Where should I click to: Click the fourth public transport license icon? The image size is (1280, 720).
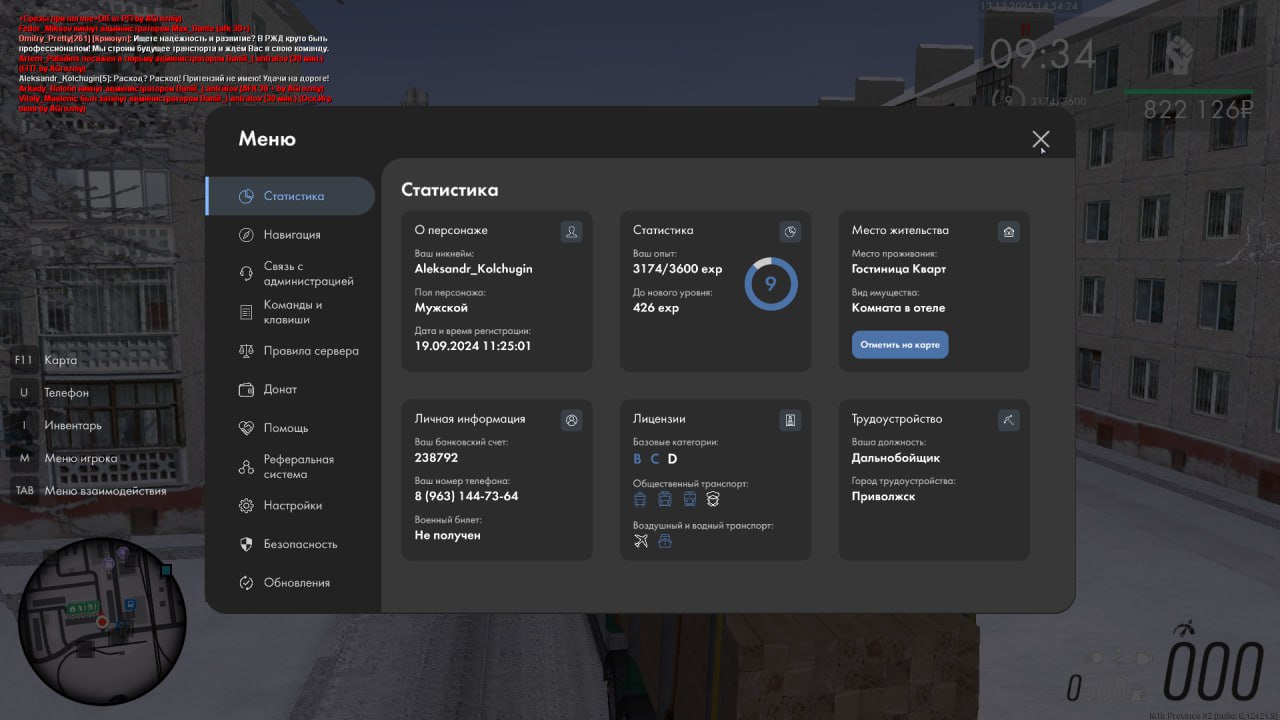pos(713,499)
